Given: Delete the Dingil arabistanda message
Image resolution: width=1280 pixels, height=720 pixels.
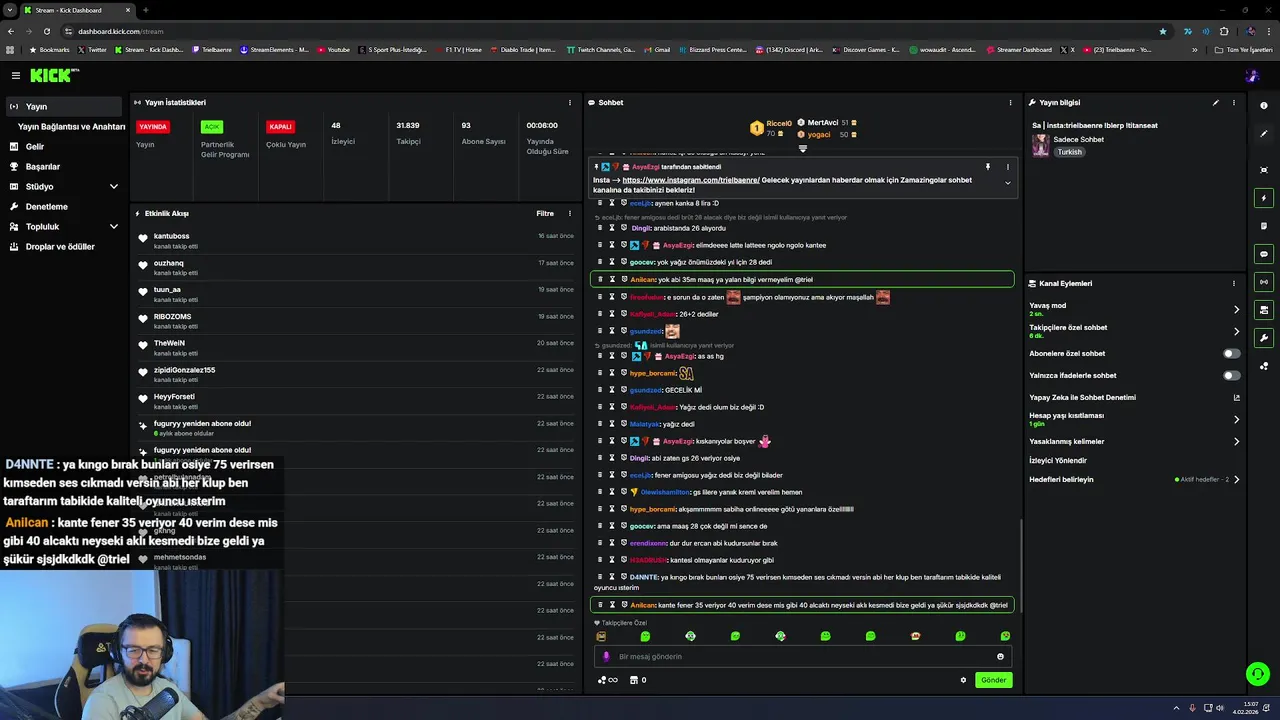Looking at the screenshot, I should point(599,228).
